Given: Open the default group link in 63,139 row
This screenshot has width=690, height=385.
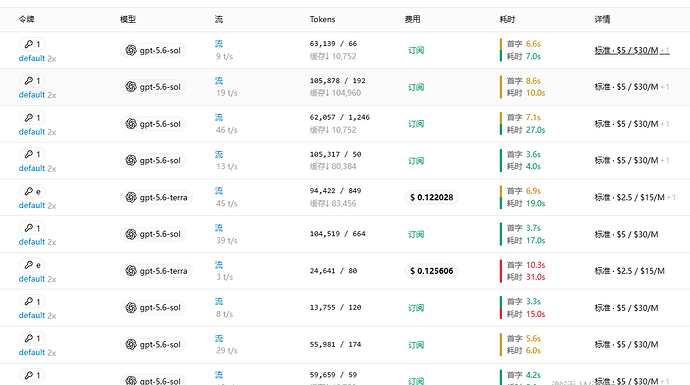Looking at the screenshot, I should [x=32, y=58].
